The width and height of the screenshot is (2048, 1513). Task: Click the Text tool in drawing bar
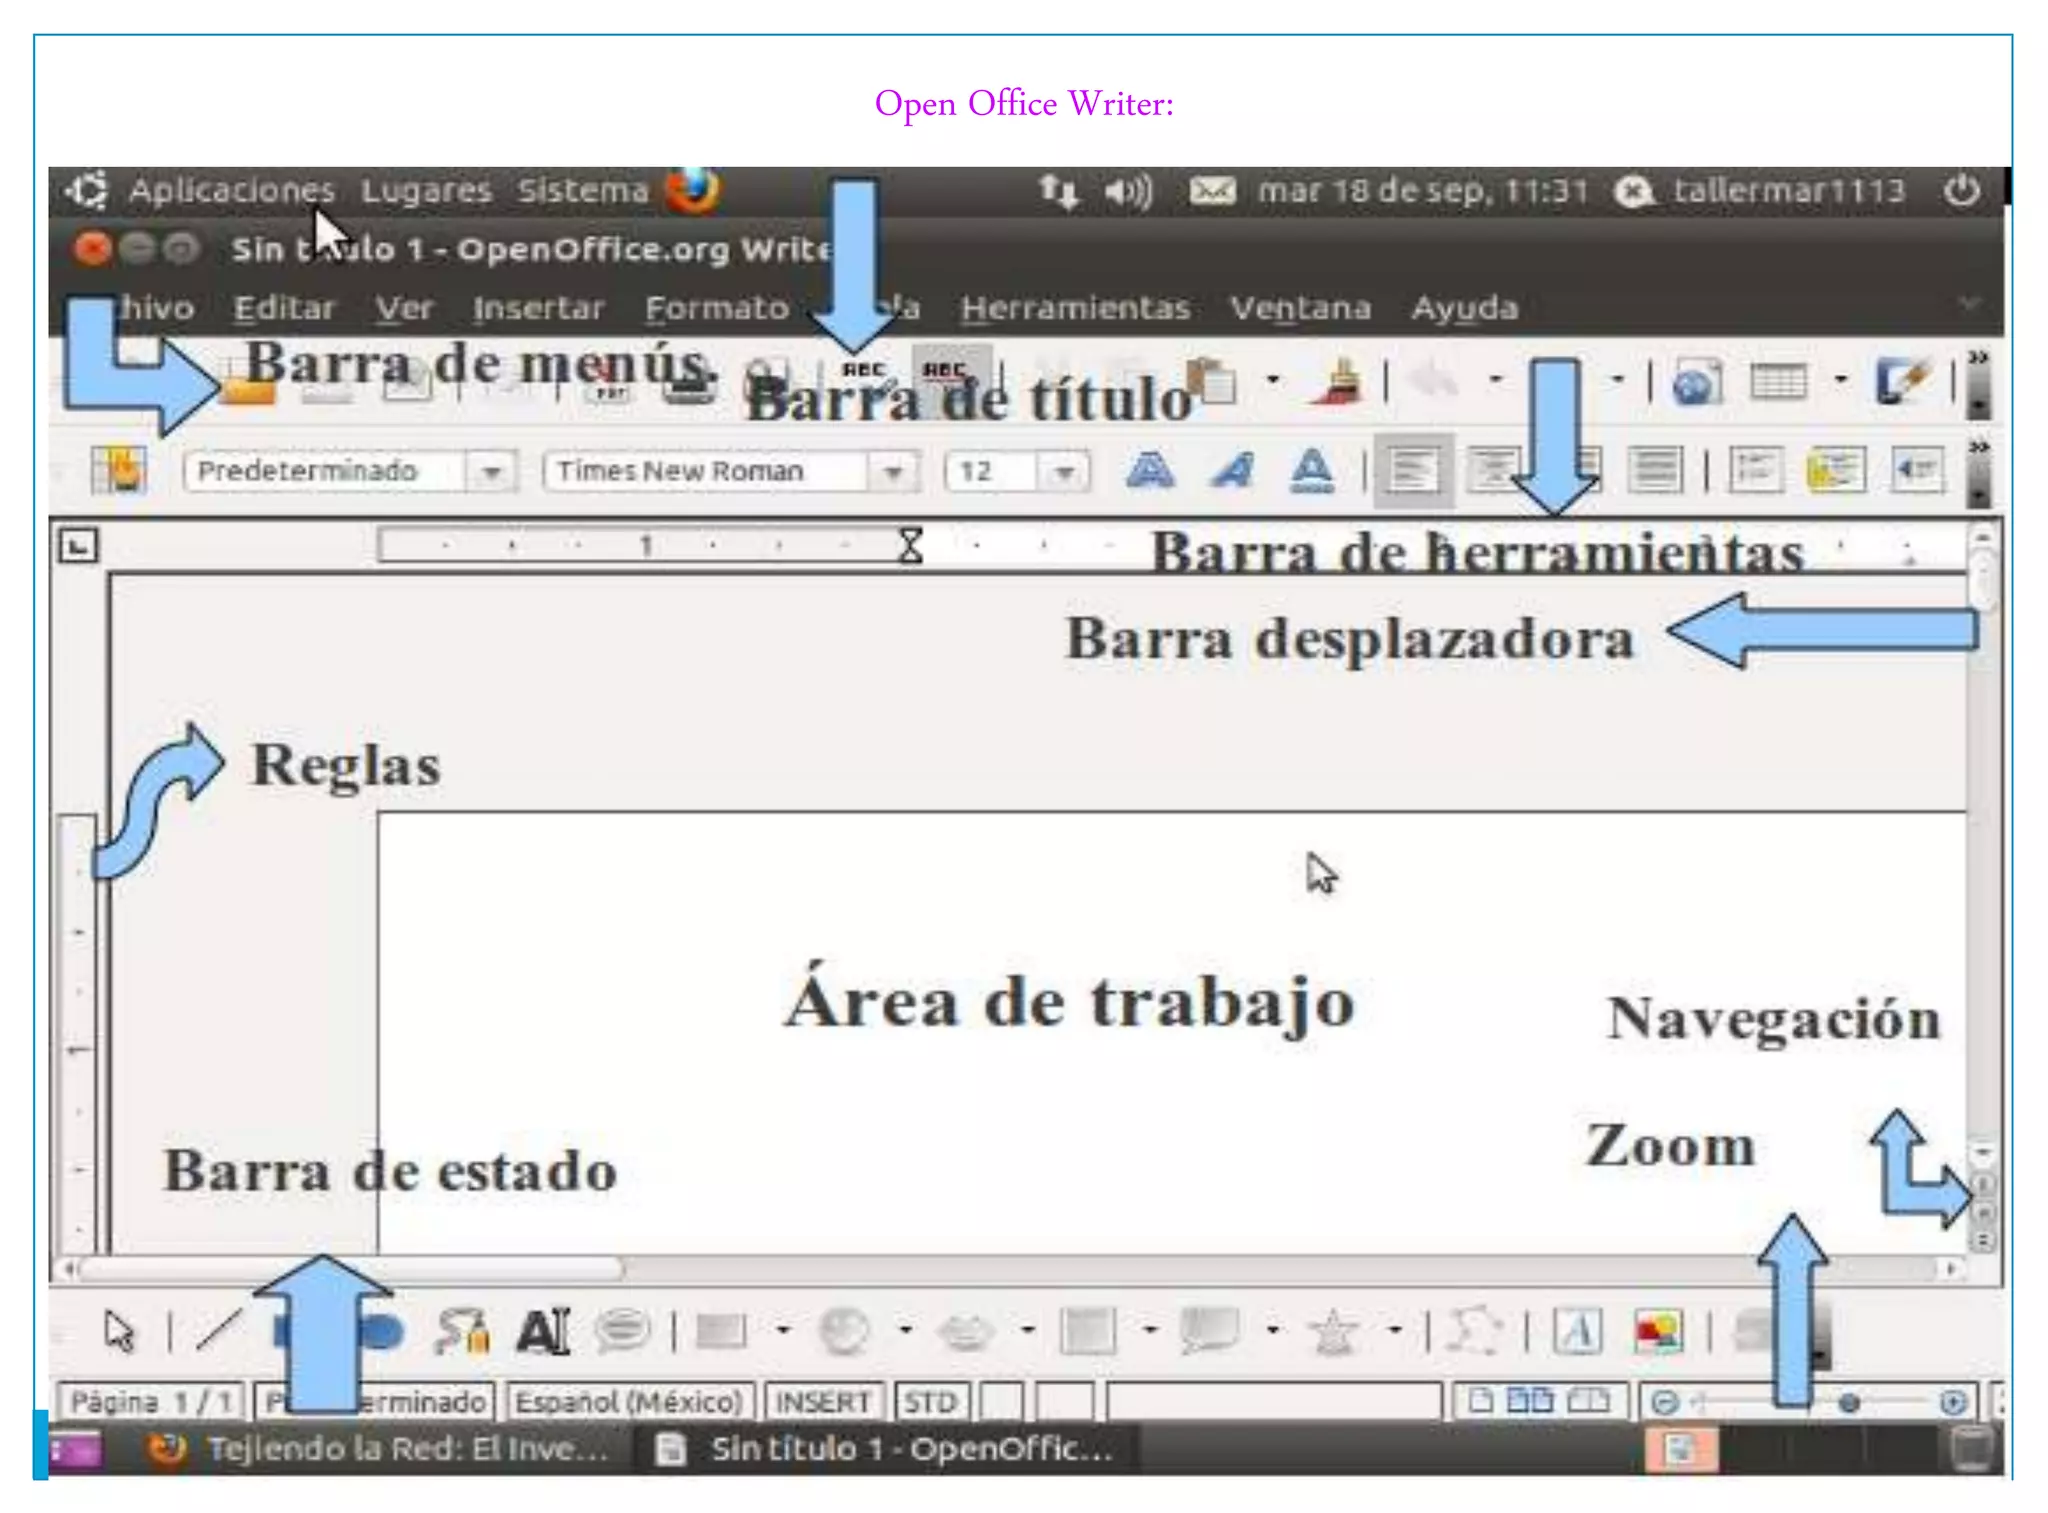tap(543, 1331)
